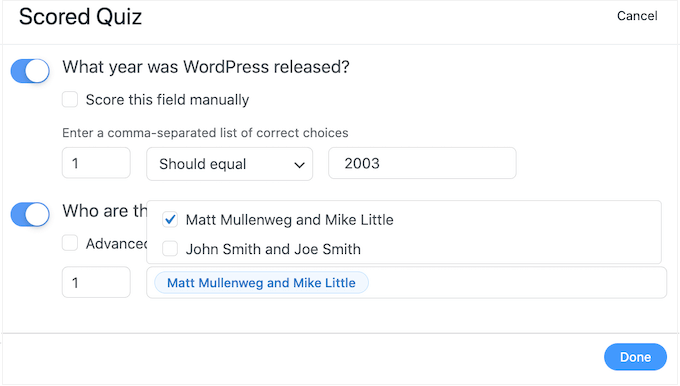Toggle off the WordPress release year question switch
The width and height of the screenshot is (680, 386).
click(30, 71)
